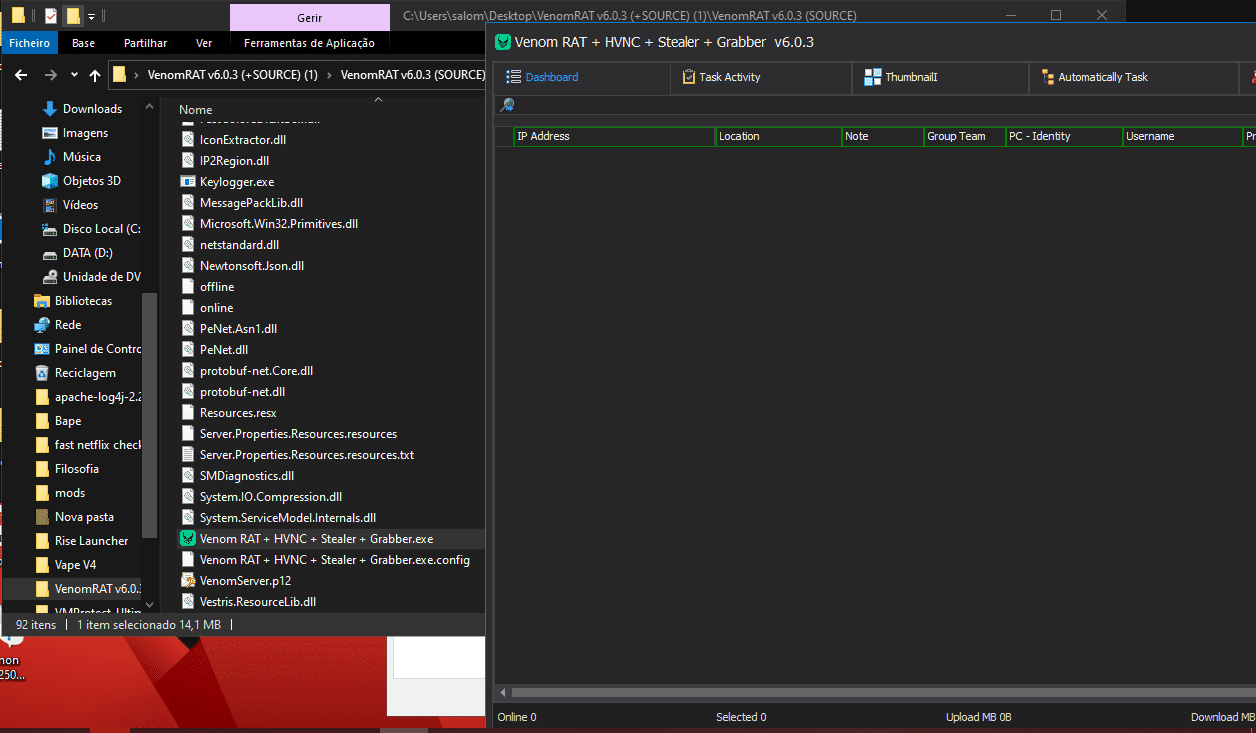The width and height of the screenshot is (1256, 733).
Task: Click the Nome column header
Action: point(195,110)
